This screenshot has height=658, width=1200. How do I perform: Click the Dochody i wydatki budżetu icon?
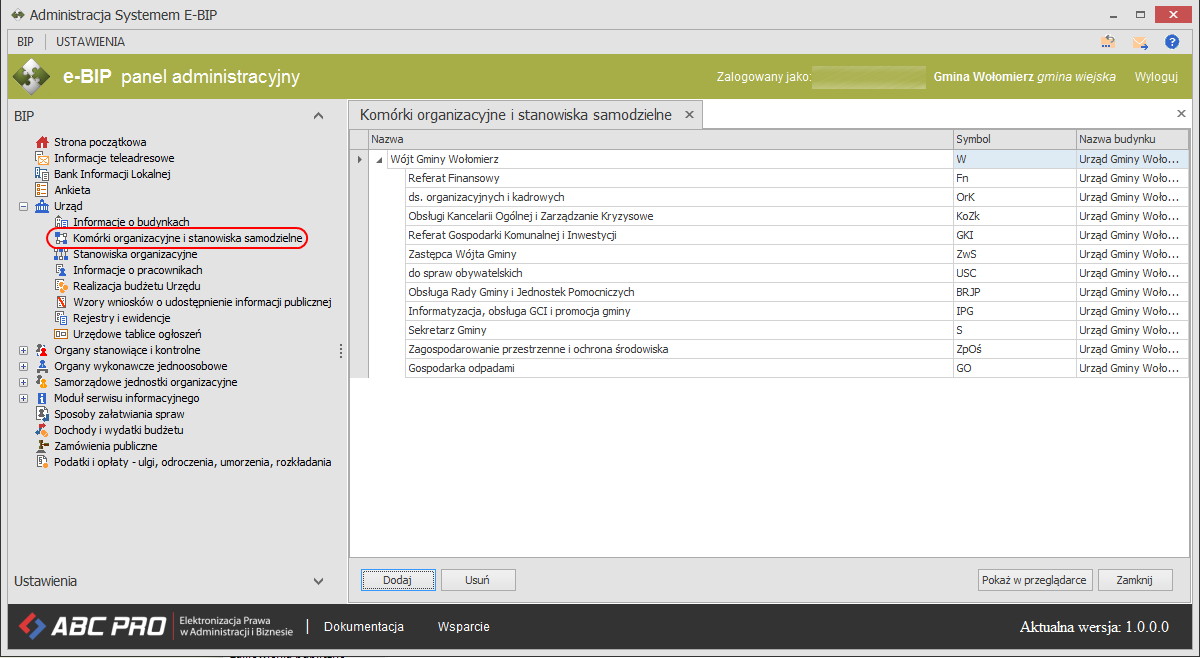coord(42,430)
